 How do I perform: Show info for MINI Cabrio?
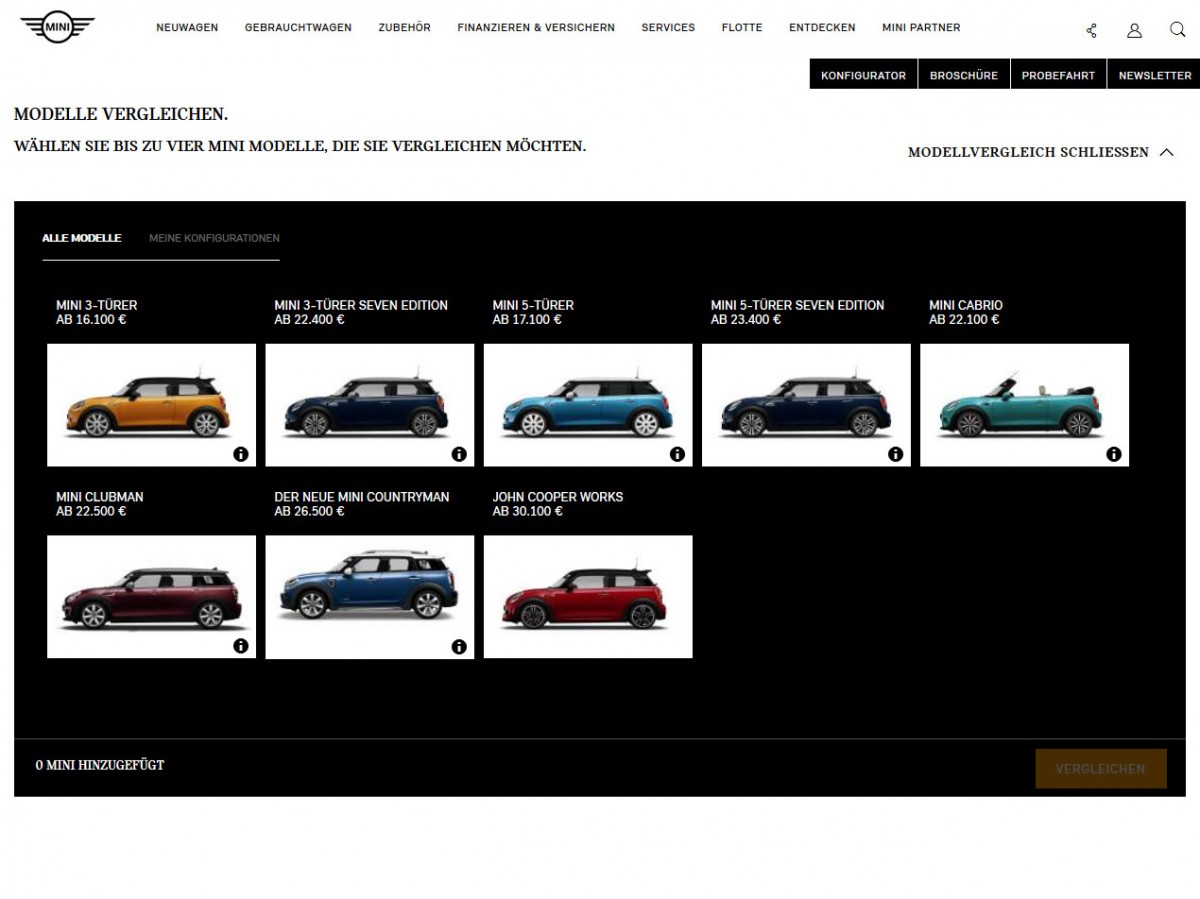click(x=1114, y=454)
